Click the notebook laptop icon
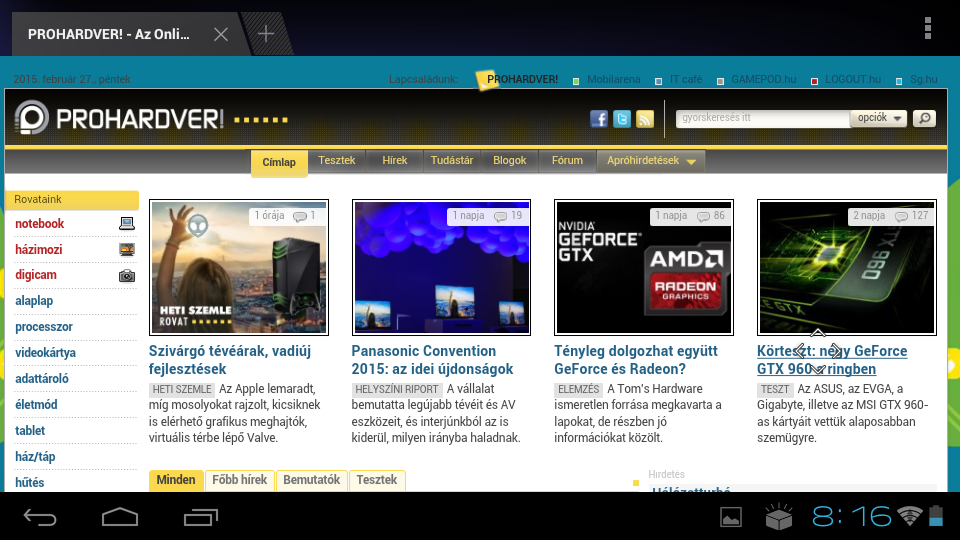The width and height of the screenshot is (960, 540). pos(127,223)
